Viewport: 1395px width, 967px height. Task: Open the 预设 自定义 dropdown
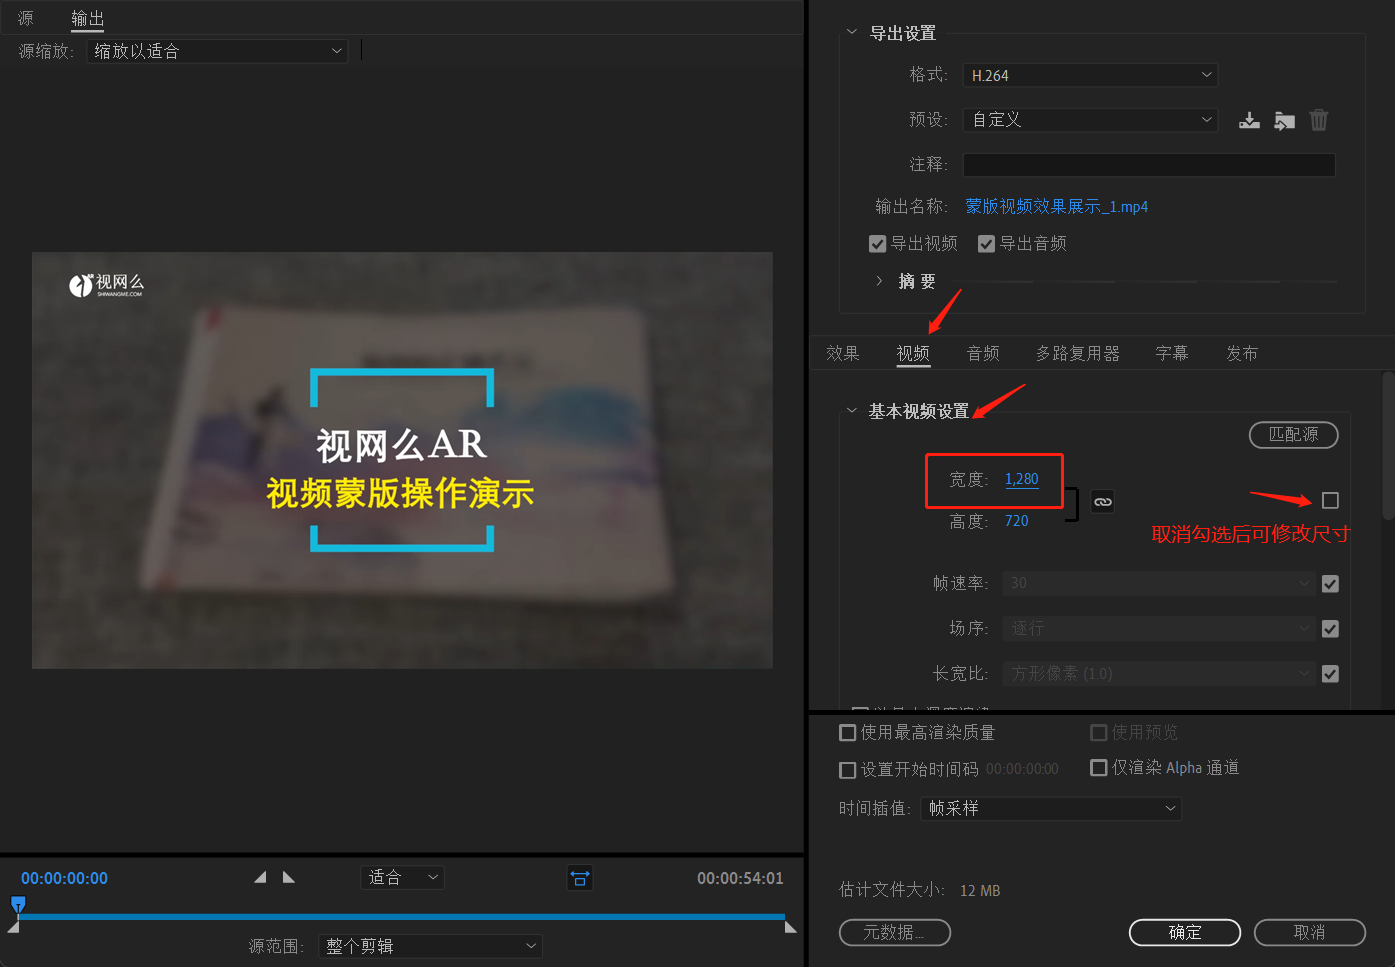point(1090,120)
